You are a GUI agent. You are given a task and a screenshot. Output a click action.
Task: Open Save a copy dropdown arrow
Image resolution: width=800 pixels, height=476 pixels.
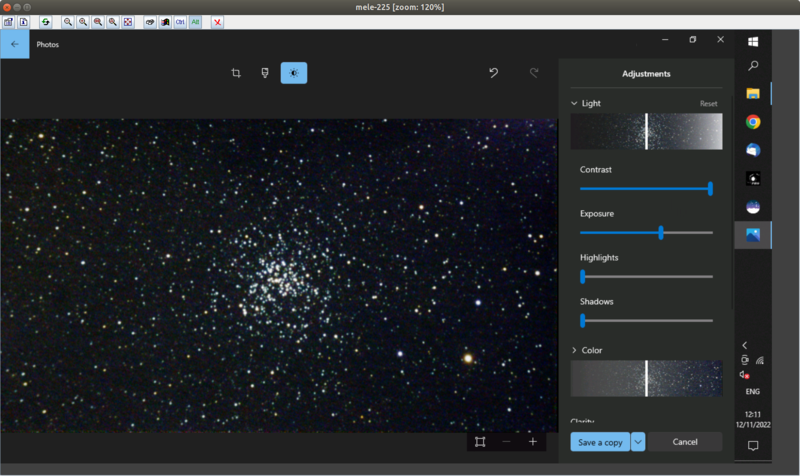638,442
